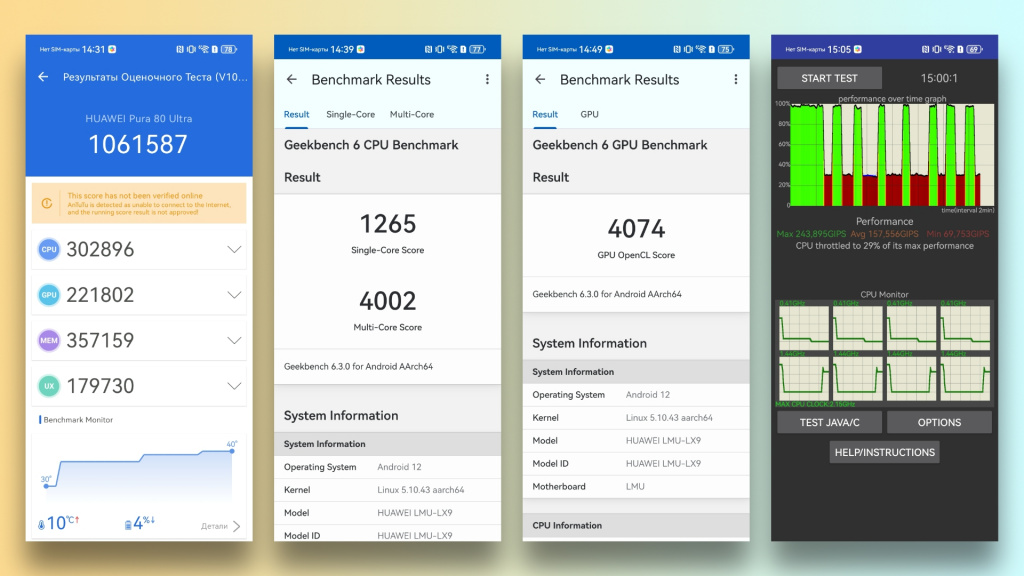Screen dimensions: 1024x576
Task: Tap 15:00:1 timer readout
Action: pyautogui.click(x=939, y=78)
